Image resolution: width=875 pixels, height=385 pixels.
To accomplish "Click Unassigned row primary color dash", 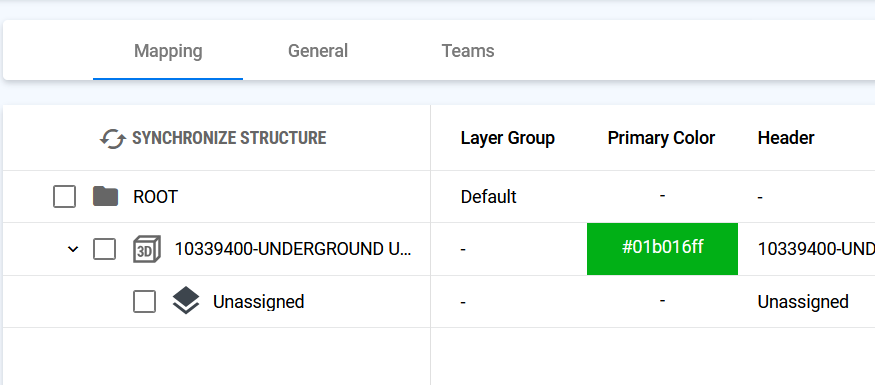I will click(662, 301).
